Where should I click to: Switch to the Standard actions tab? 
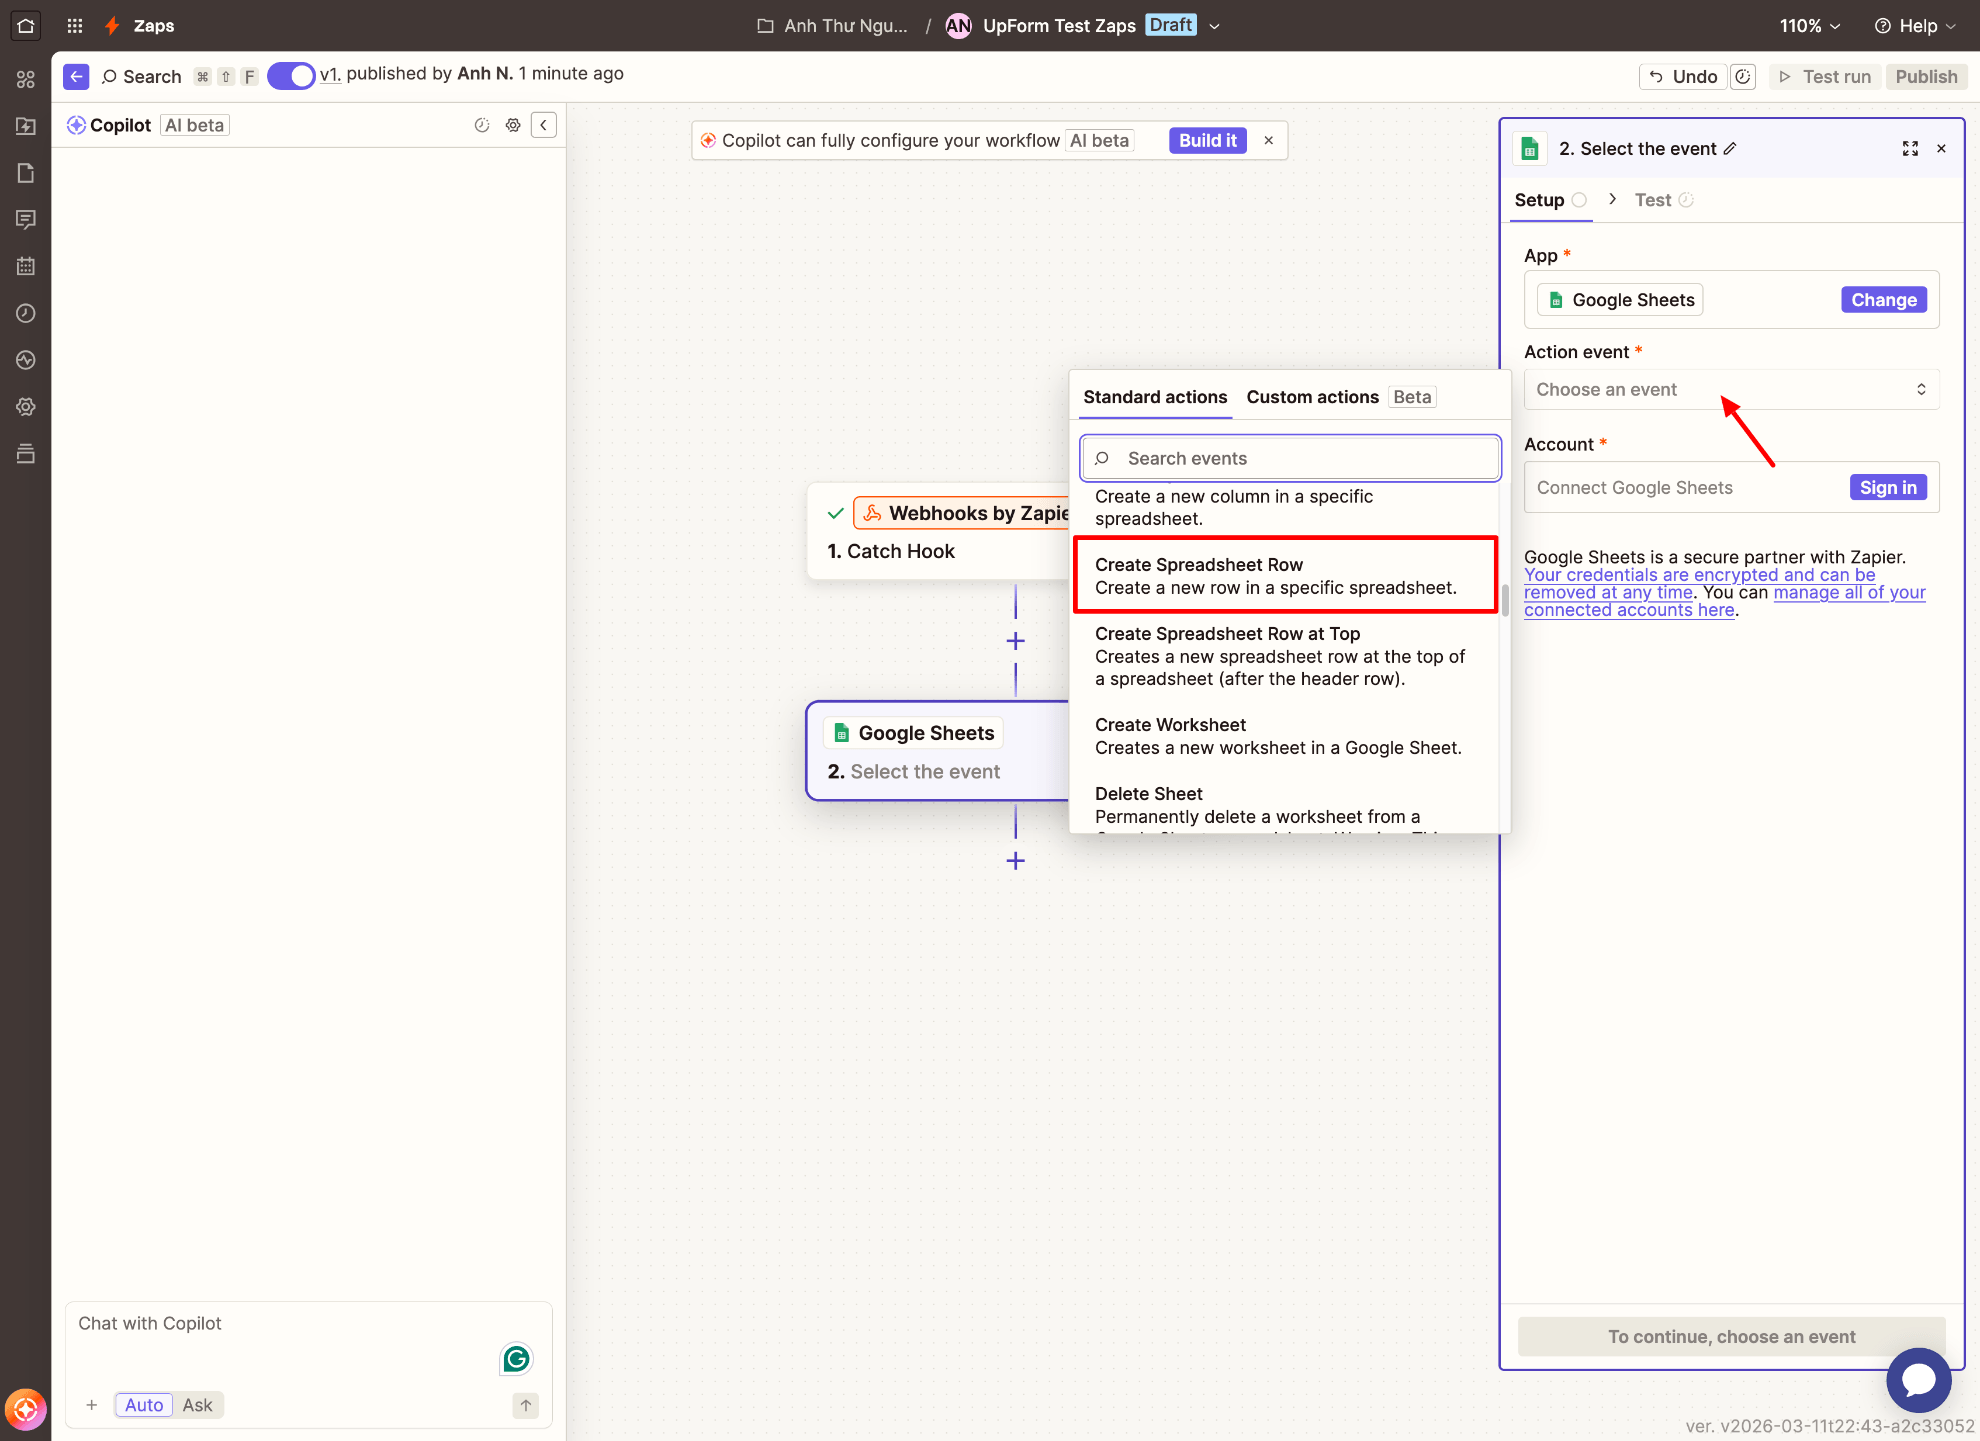click(x=1155, y=397)
